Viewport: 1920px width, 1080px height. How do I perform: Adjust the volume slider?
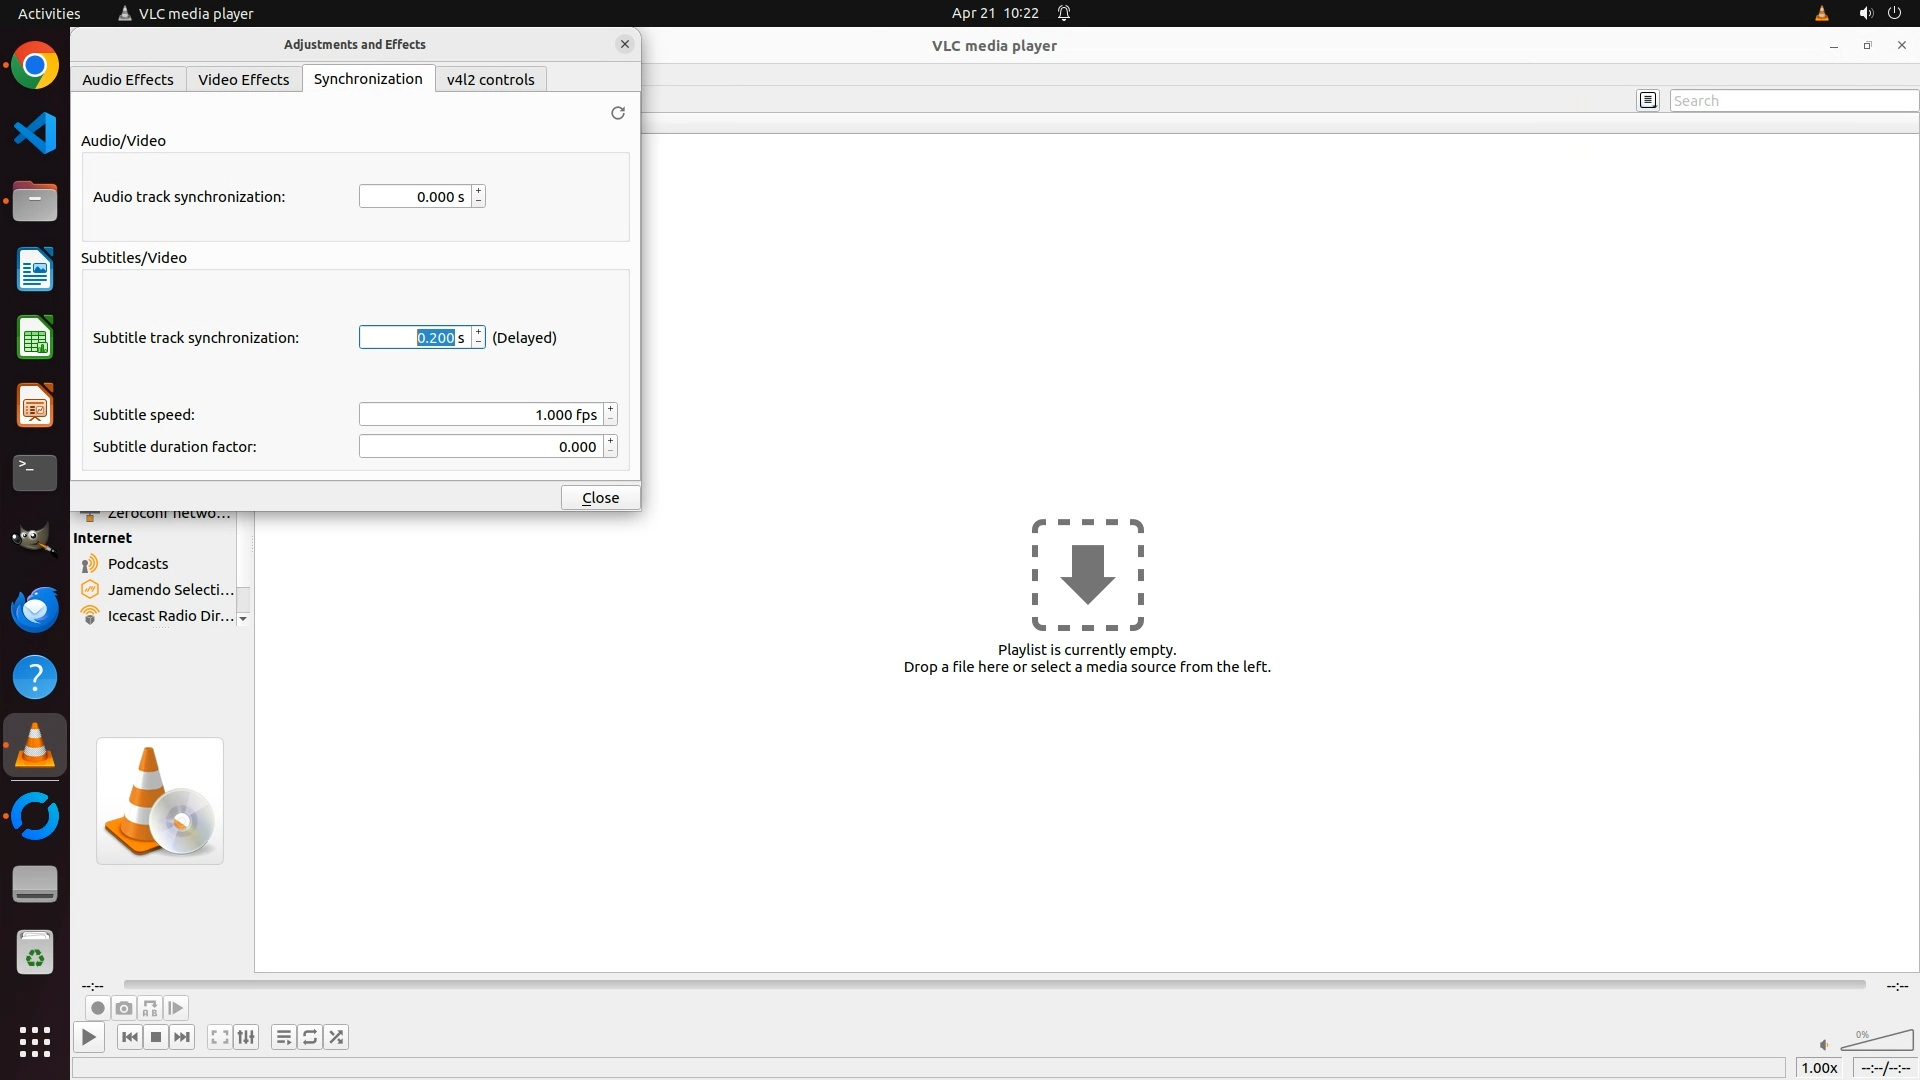(x=1876, y=1041)
